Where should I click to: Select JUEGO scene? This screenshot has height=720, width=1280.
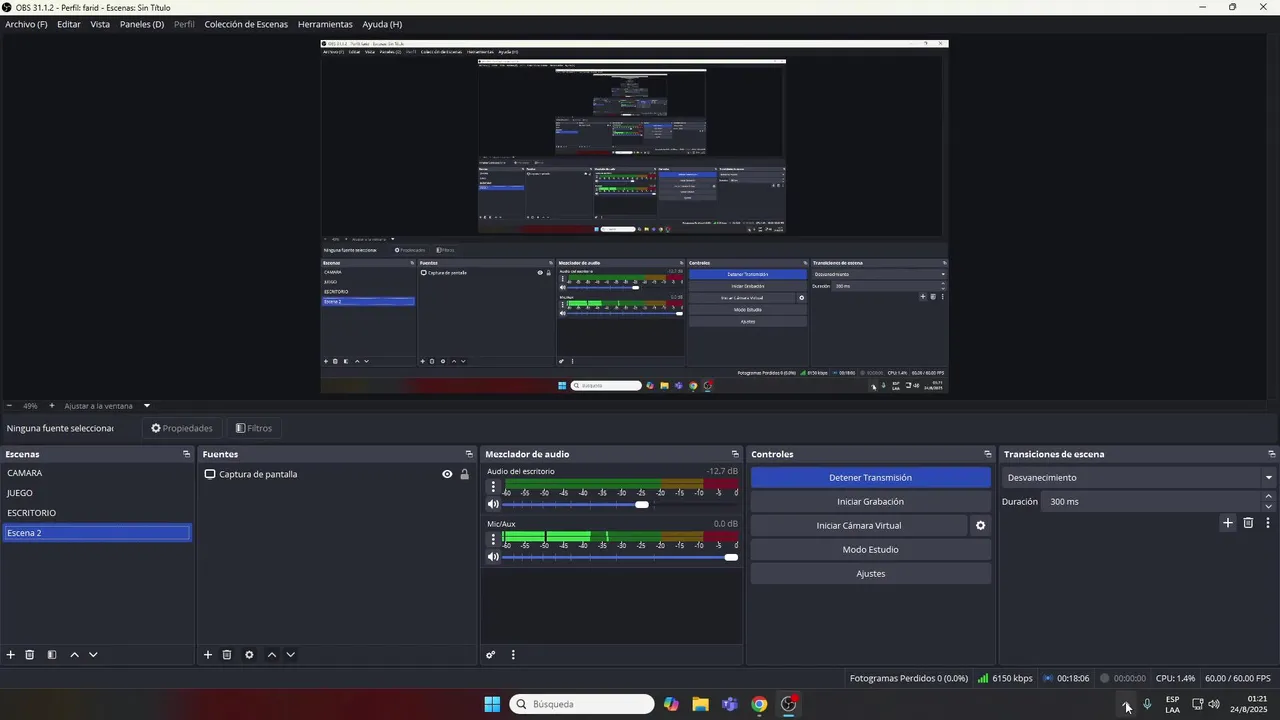pos(97,493)
